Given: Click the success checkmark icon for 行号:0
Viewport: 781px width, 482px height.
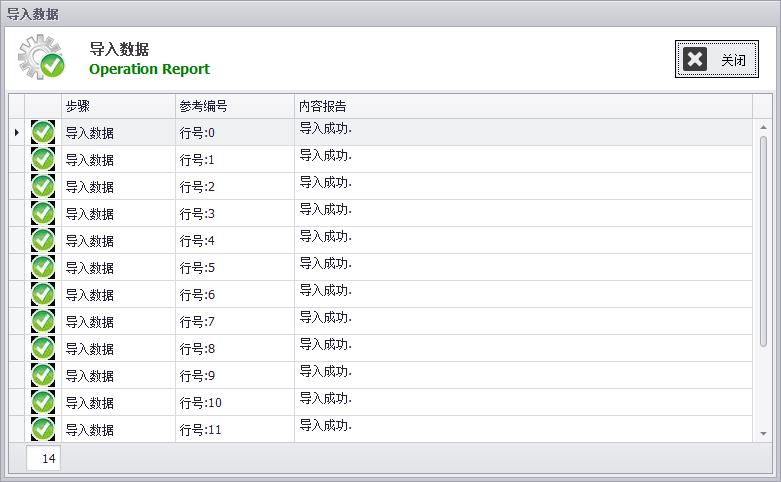Looking at the screenshot, I should click(x=42, y=132).
